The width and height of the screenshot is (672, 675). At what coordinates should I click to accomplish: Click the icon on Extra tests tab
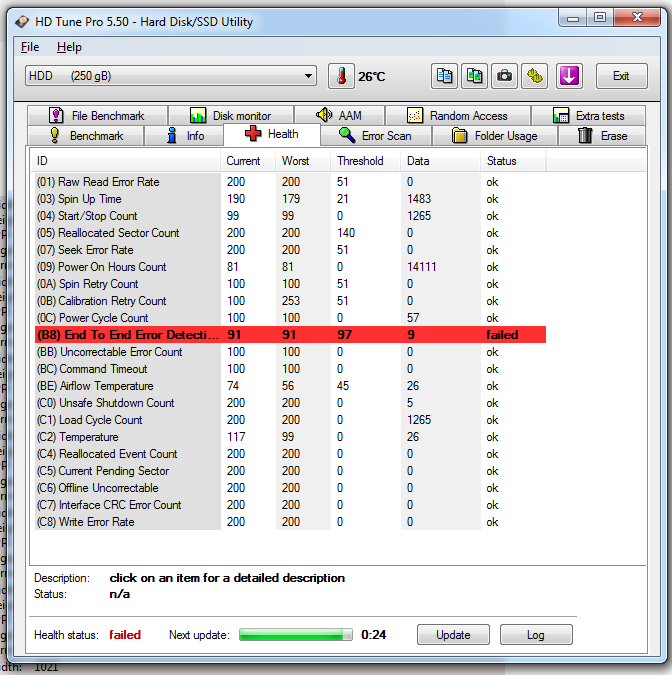pos(561,115)
